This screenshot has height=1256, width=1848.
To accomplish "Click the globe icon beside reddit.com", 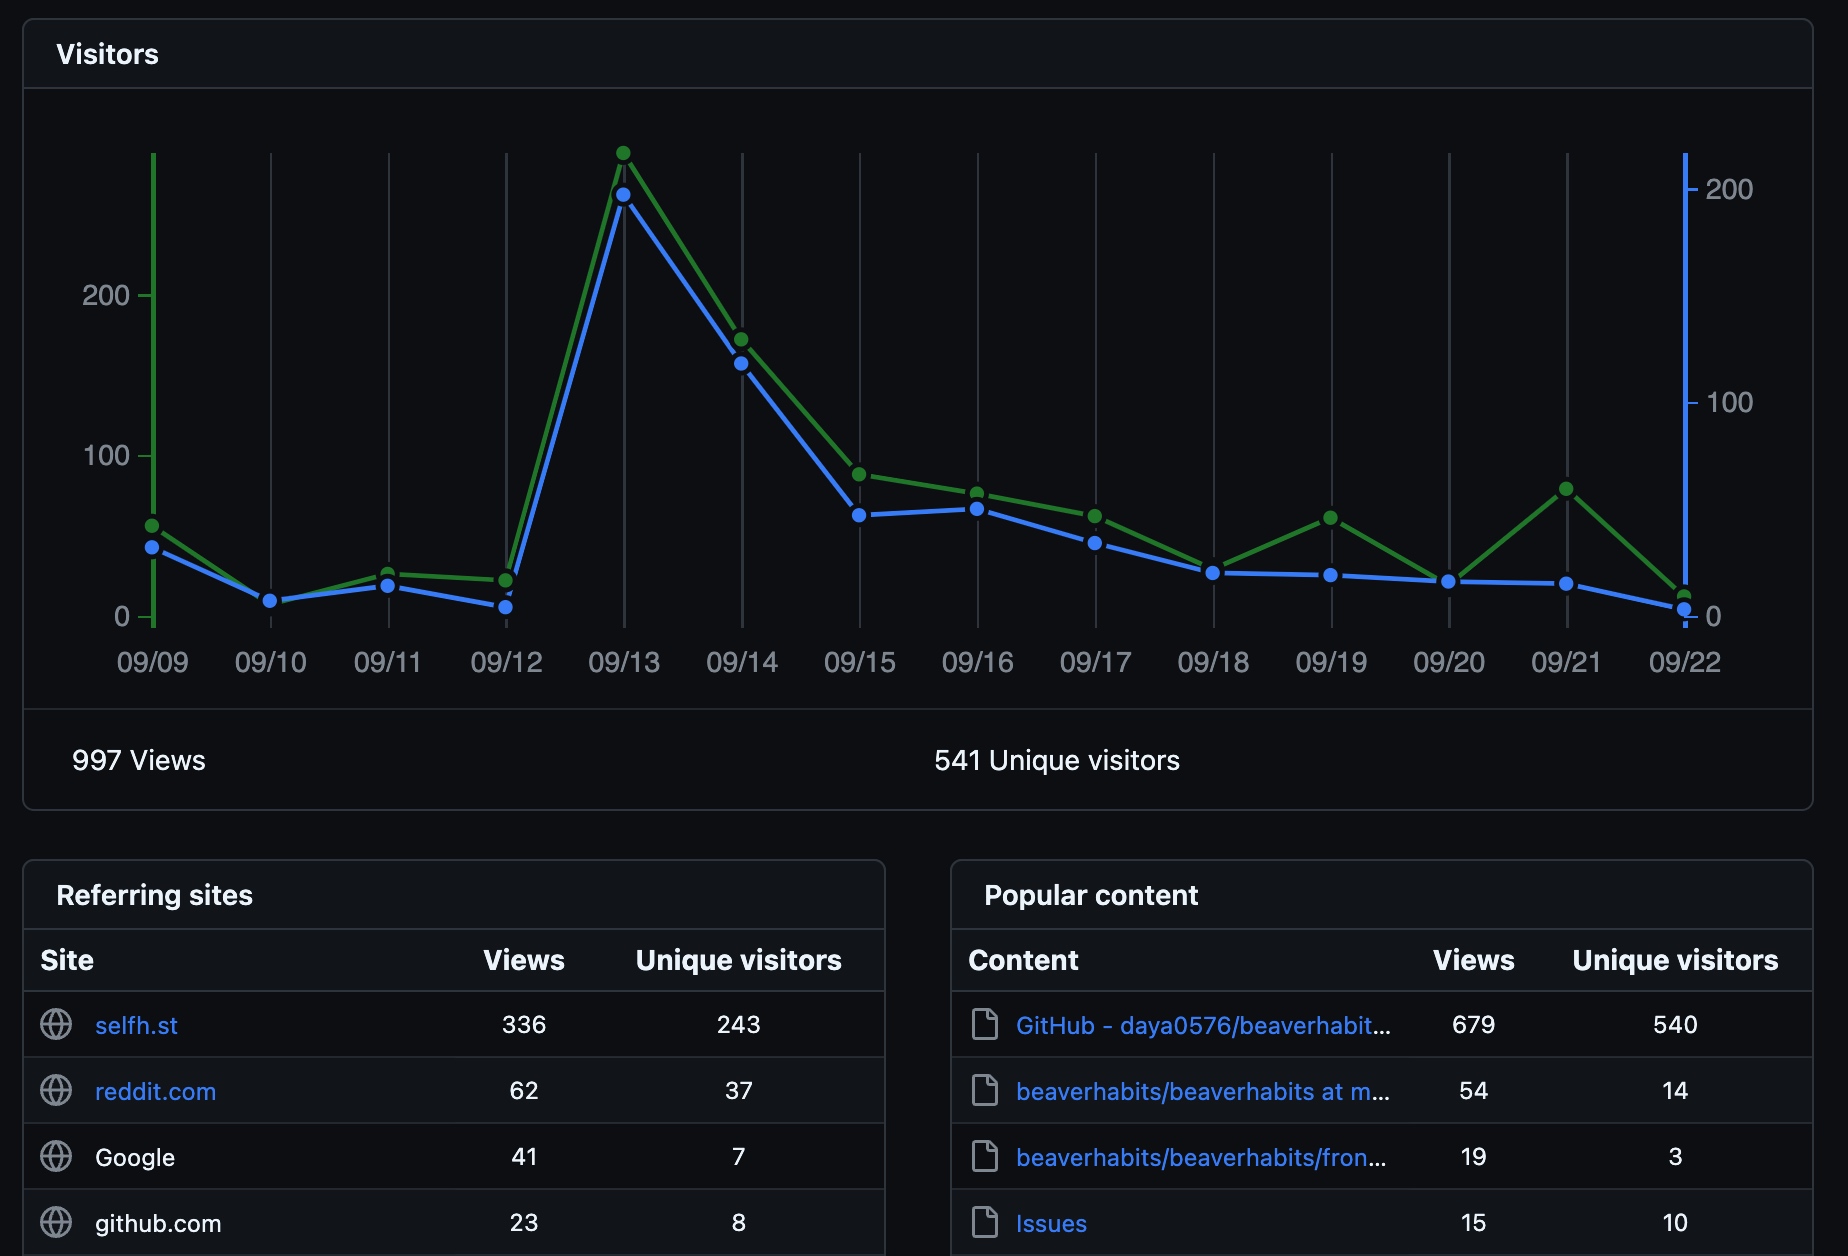I will [x=56, y=1090].
